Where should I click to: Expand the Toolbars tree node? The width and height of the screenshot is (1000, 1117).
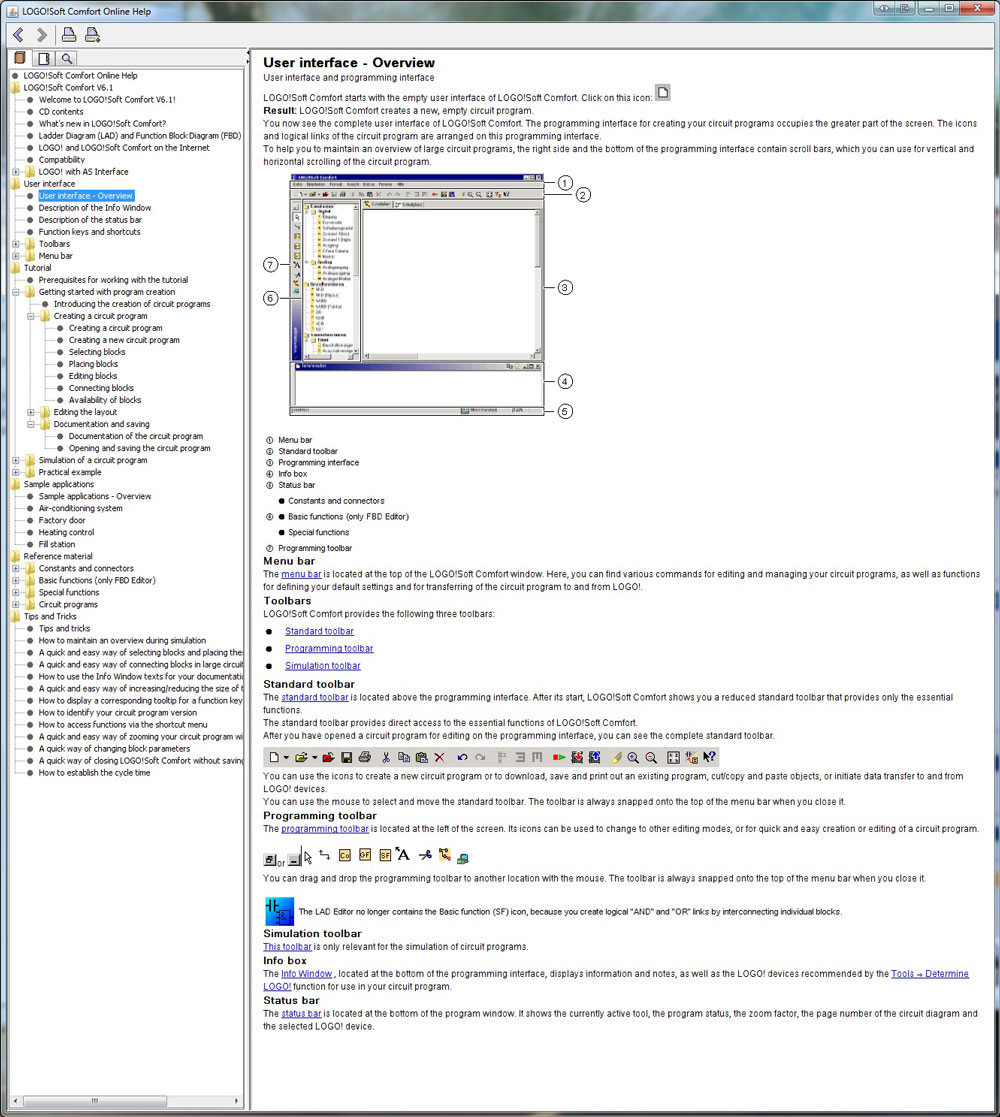(x=16, y=244)
